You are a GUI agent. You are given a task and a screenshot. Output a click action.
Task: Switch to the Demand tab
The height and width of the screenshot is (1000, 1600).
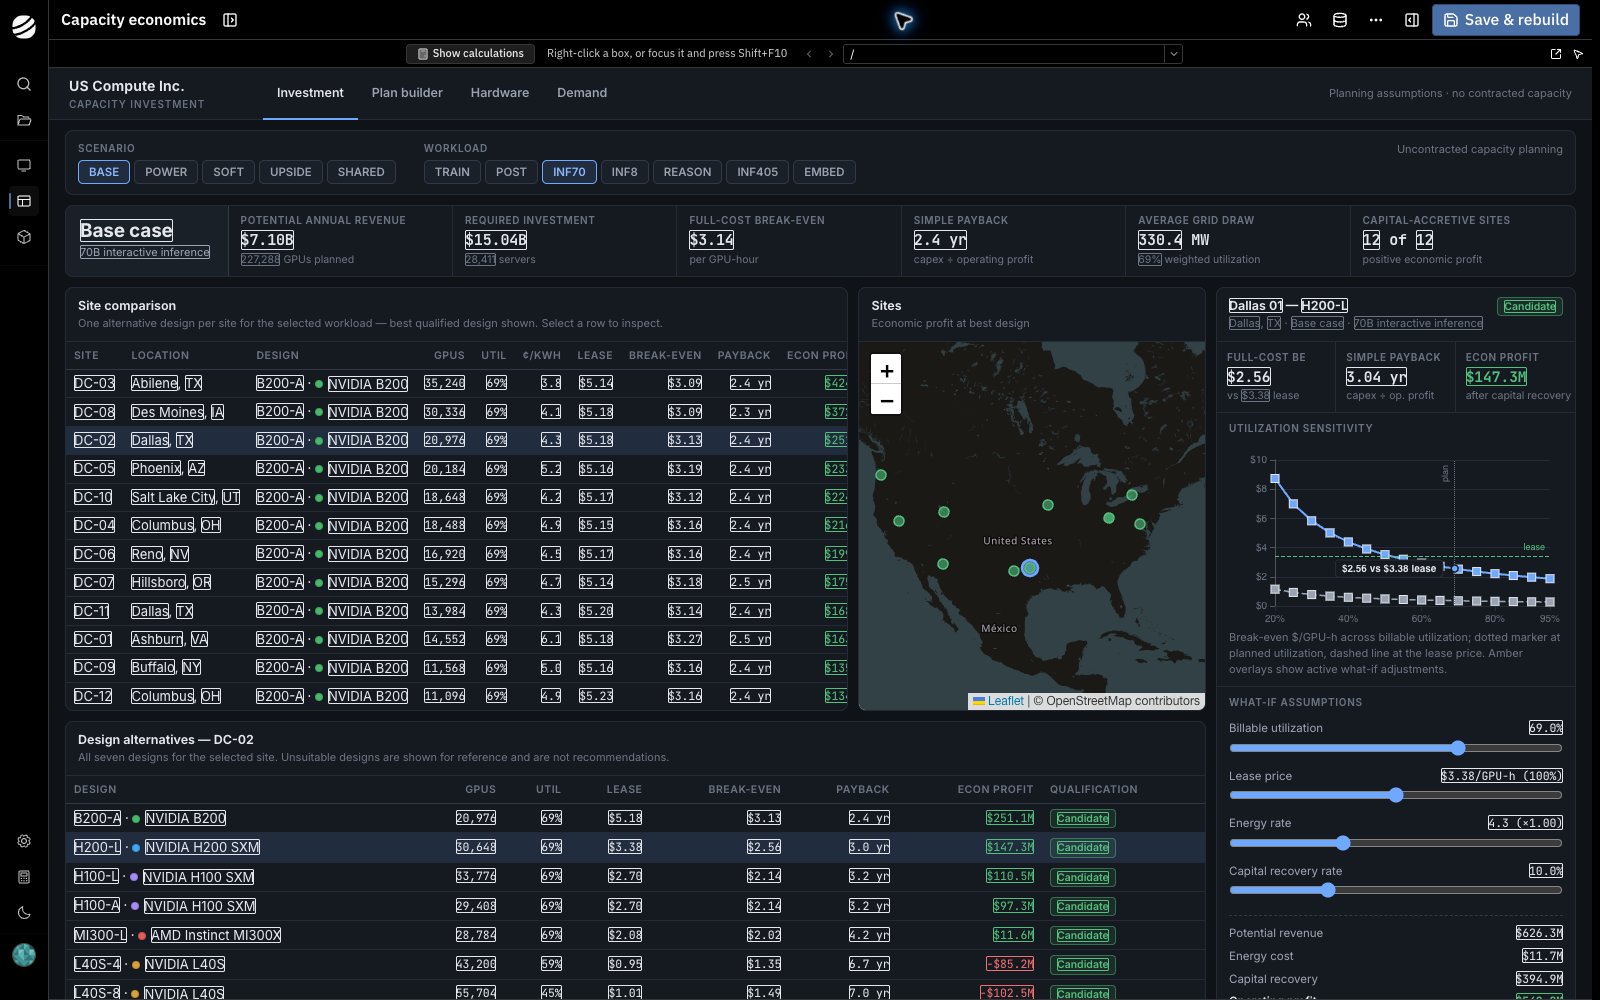[x=582, y=93]
